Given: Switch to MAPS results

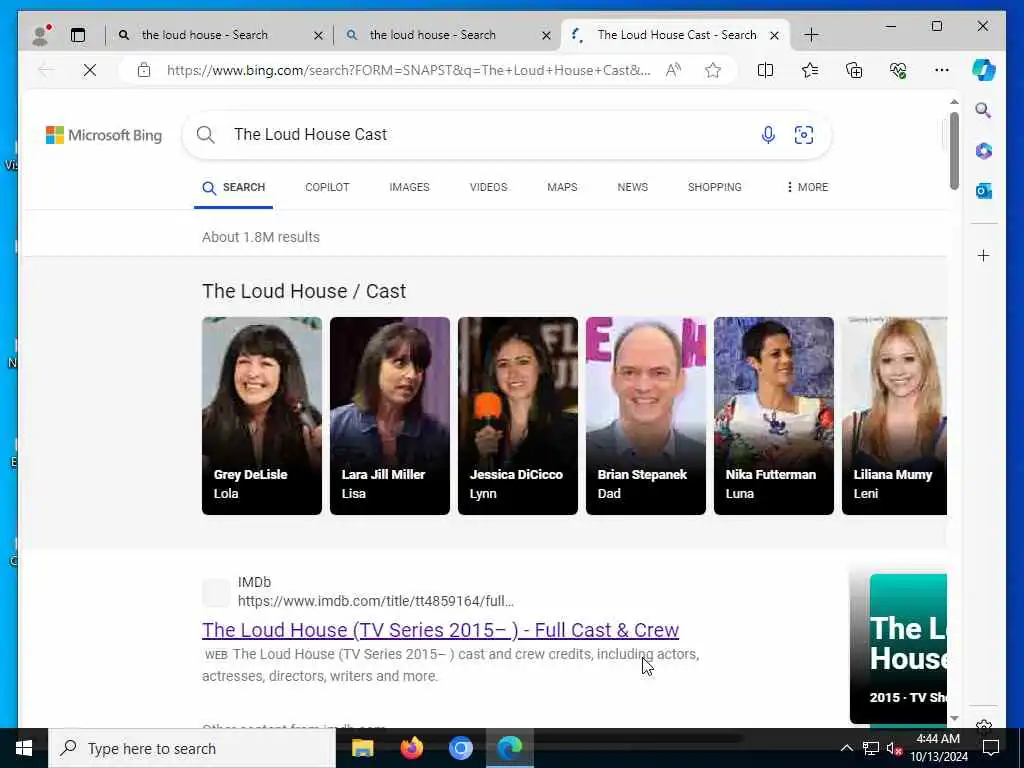Looking at the screenshot, I should point(562,187).
